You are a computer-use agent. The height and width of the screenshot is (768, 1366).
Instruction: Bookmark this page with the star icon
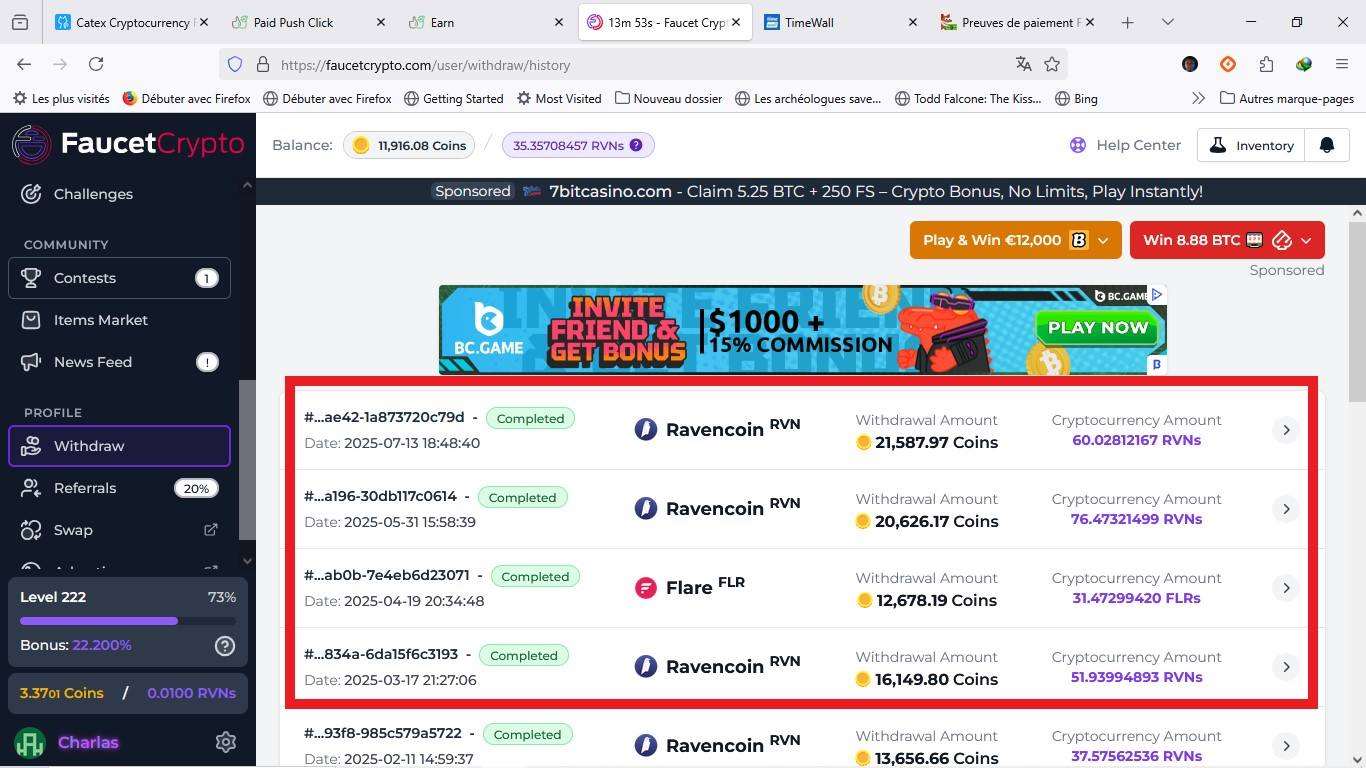(x=1052, y=64)
